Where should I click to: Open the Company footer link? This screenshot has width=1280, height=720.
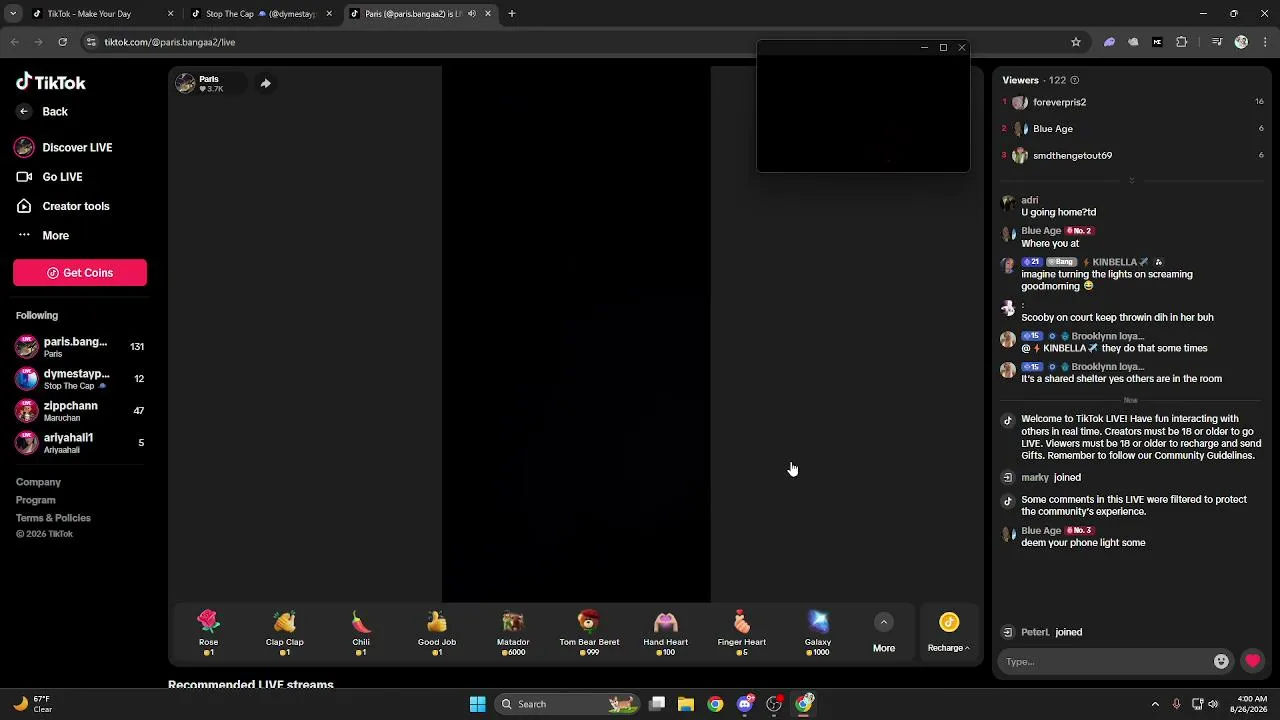(38, 482)
